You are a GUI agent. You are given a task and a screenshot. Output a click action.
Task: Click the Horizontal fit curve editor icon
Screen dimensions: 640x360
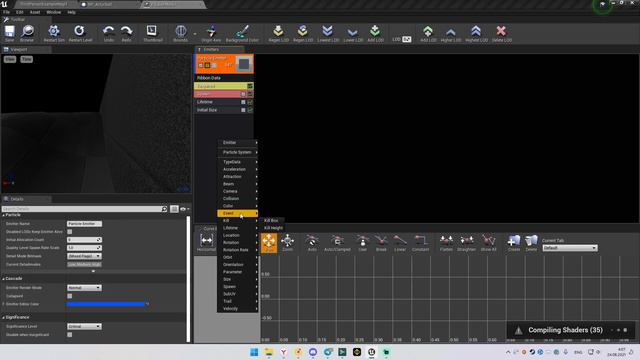pyautogui.click(x=207, y=242)
